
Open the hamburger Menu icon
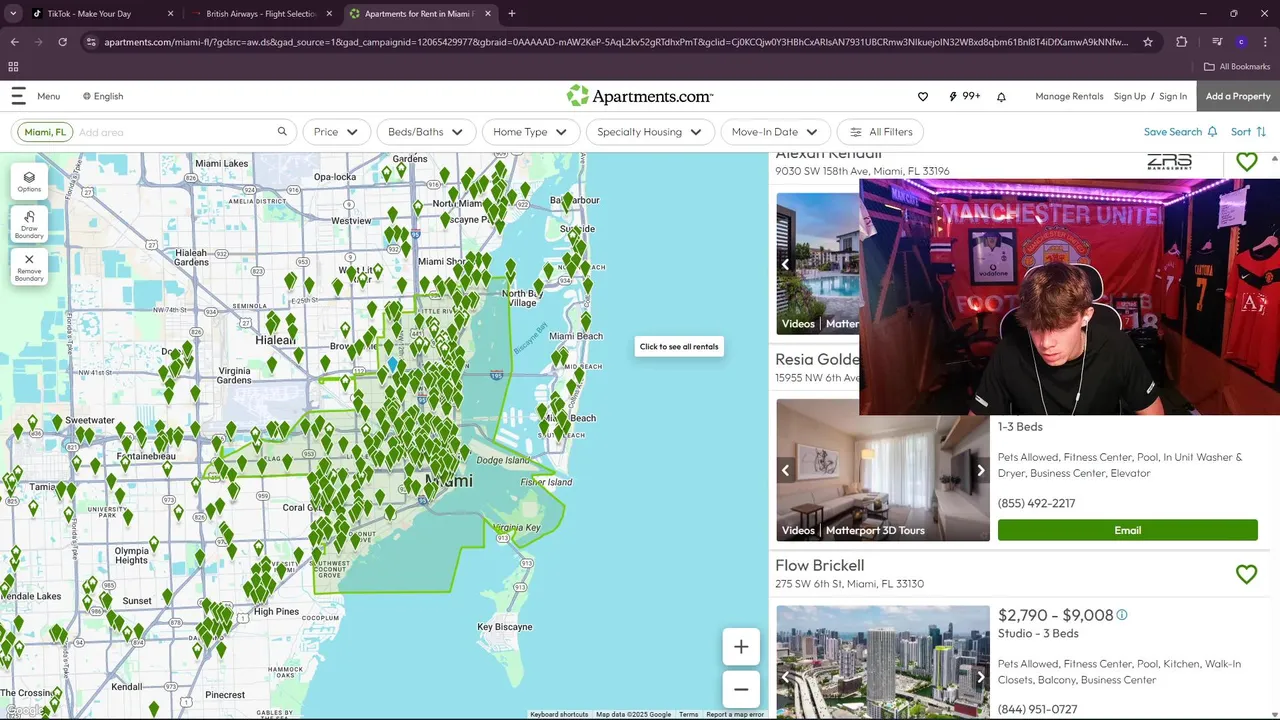tap(18, 96)
